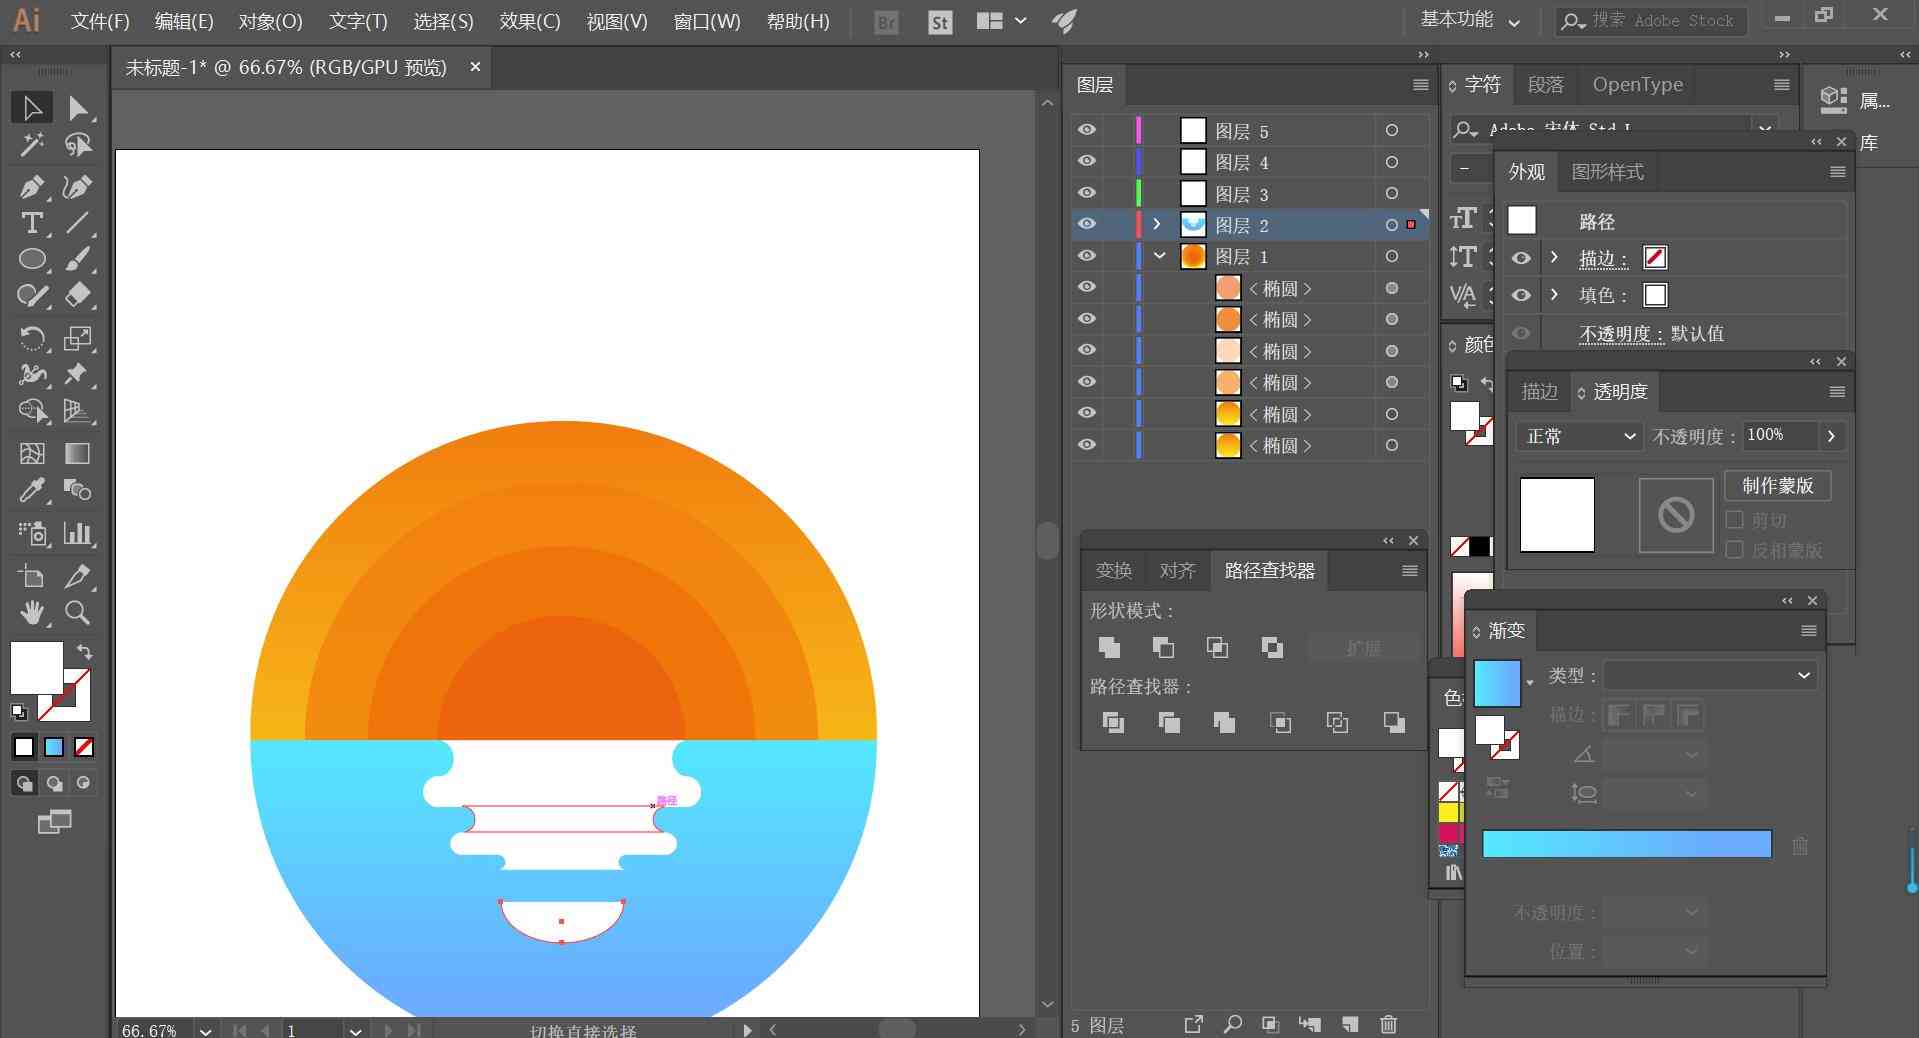1919x1038 pixels.
Task: Toggle visibility of 图层 4
Action: [1087, 161]
